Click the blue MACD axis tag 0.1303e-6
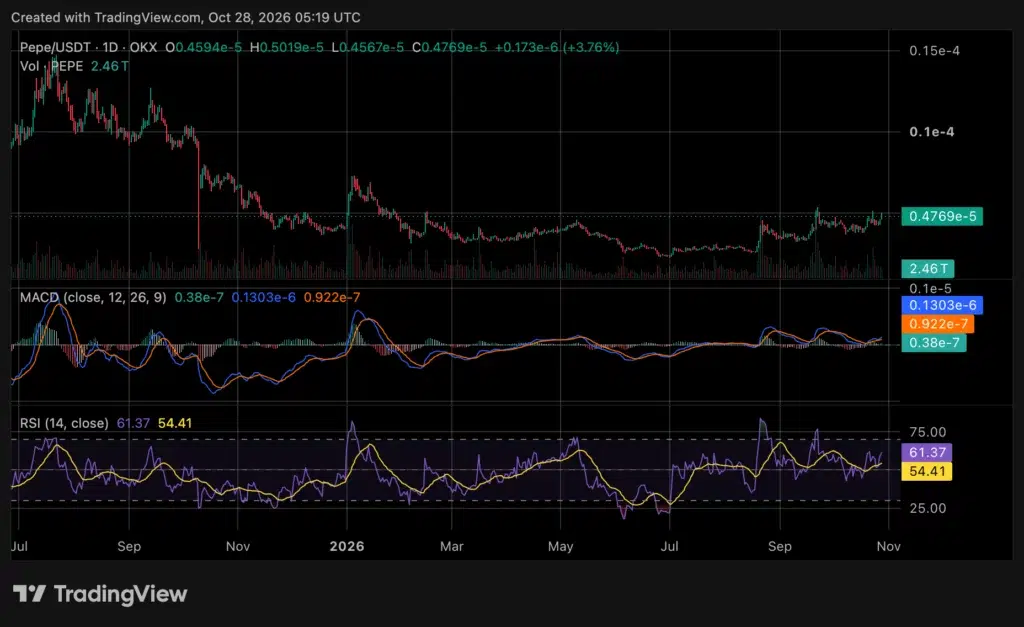The height and width of the screenshot is (627, 1024). [x=942, y=305]
